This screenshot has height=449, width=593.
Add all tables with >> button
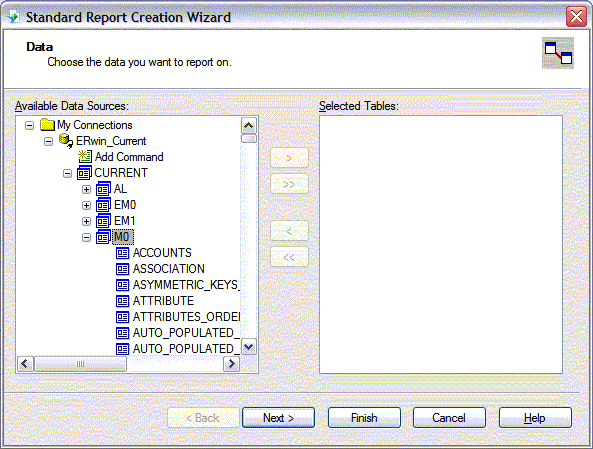(x=289, y=184)
